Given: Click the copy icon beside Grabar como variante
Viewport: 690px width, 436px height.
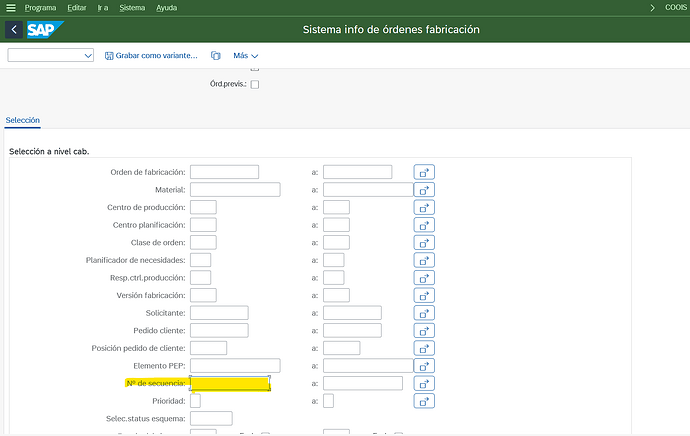Looking at the screenshot, I should click(215, 56).
